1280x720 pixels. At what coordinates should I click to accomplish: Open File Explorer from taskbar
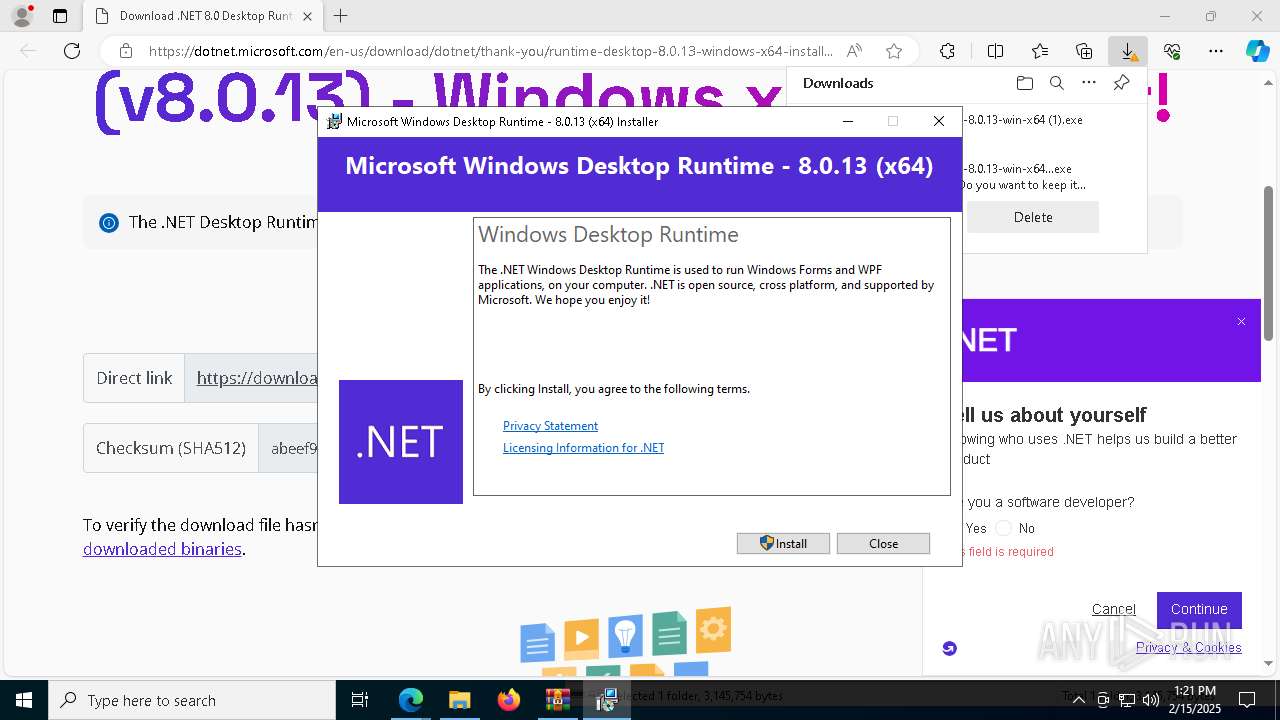click(459, 700)
